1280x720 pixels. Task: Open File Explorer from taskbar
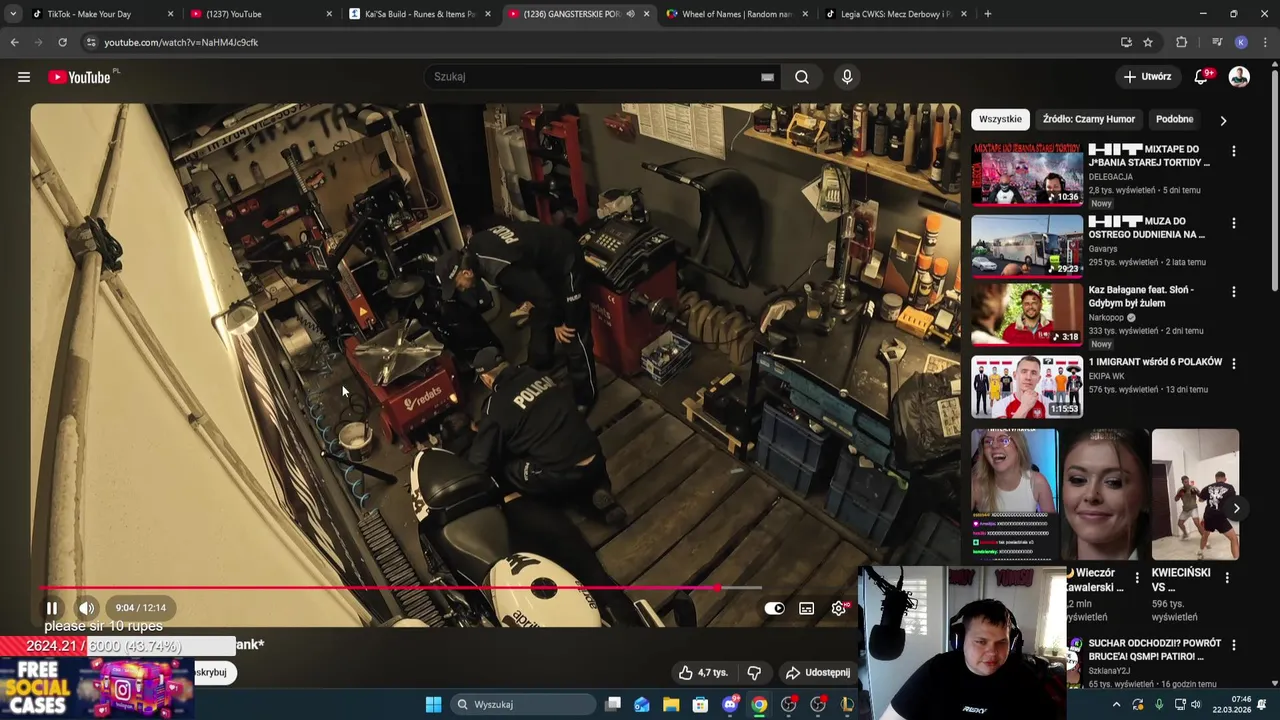[x=671, y=704]
